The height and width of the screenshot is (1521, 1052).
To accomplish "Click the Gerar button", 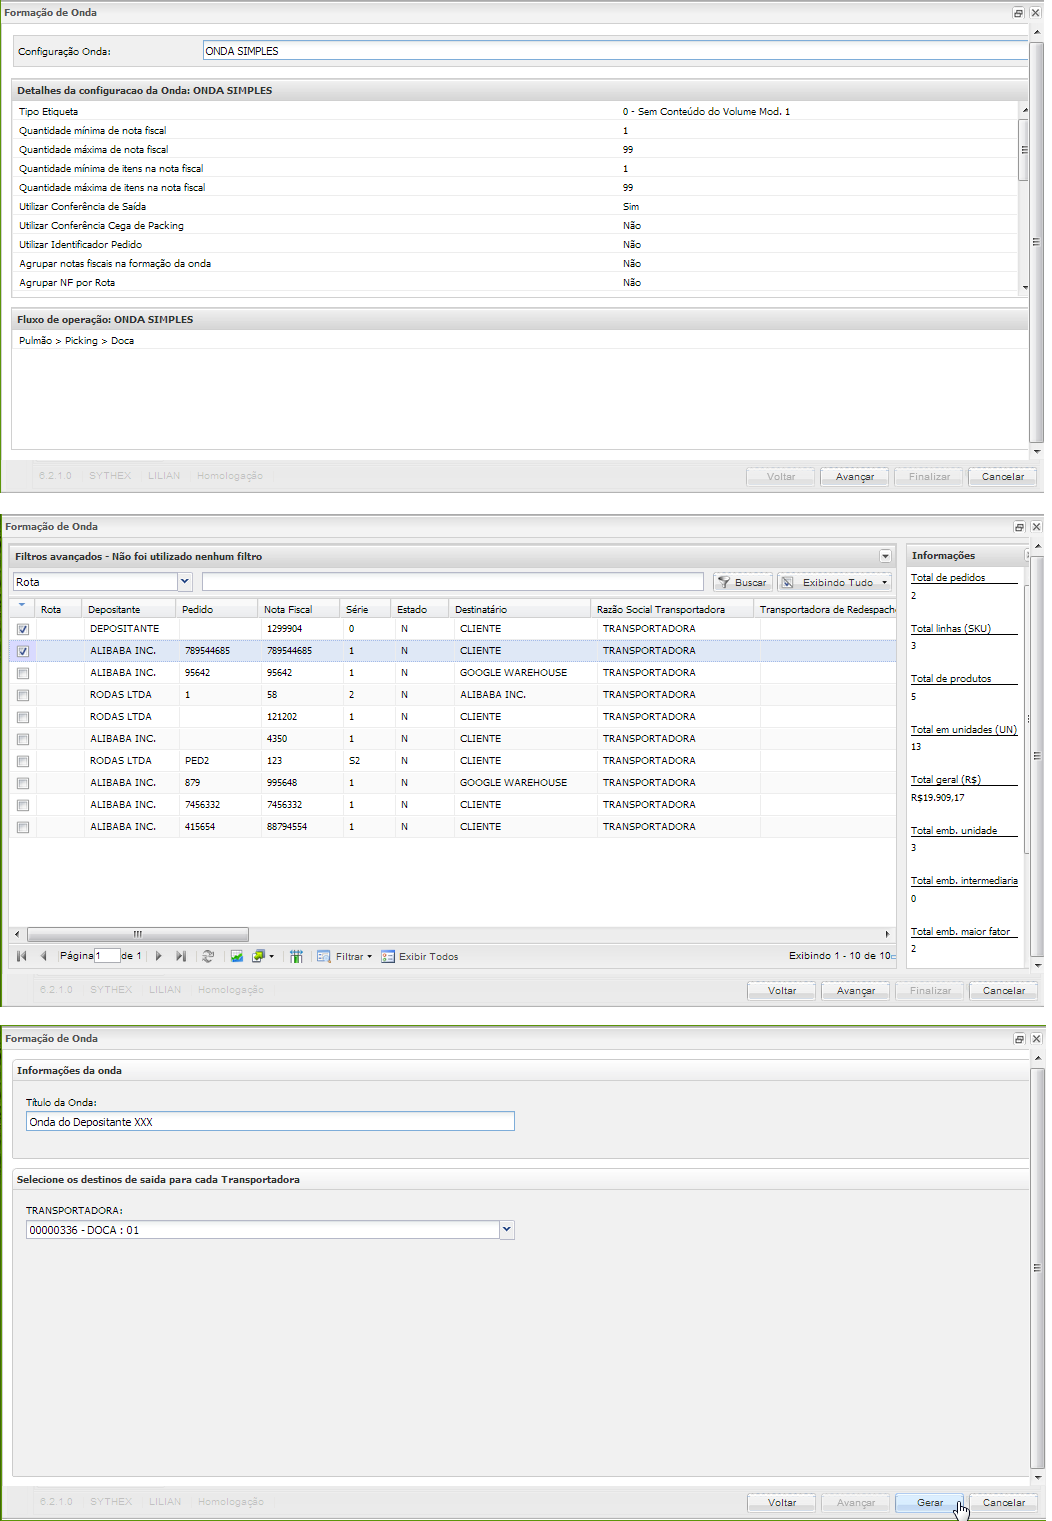I will (x=930, y=1503).
